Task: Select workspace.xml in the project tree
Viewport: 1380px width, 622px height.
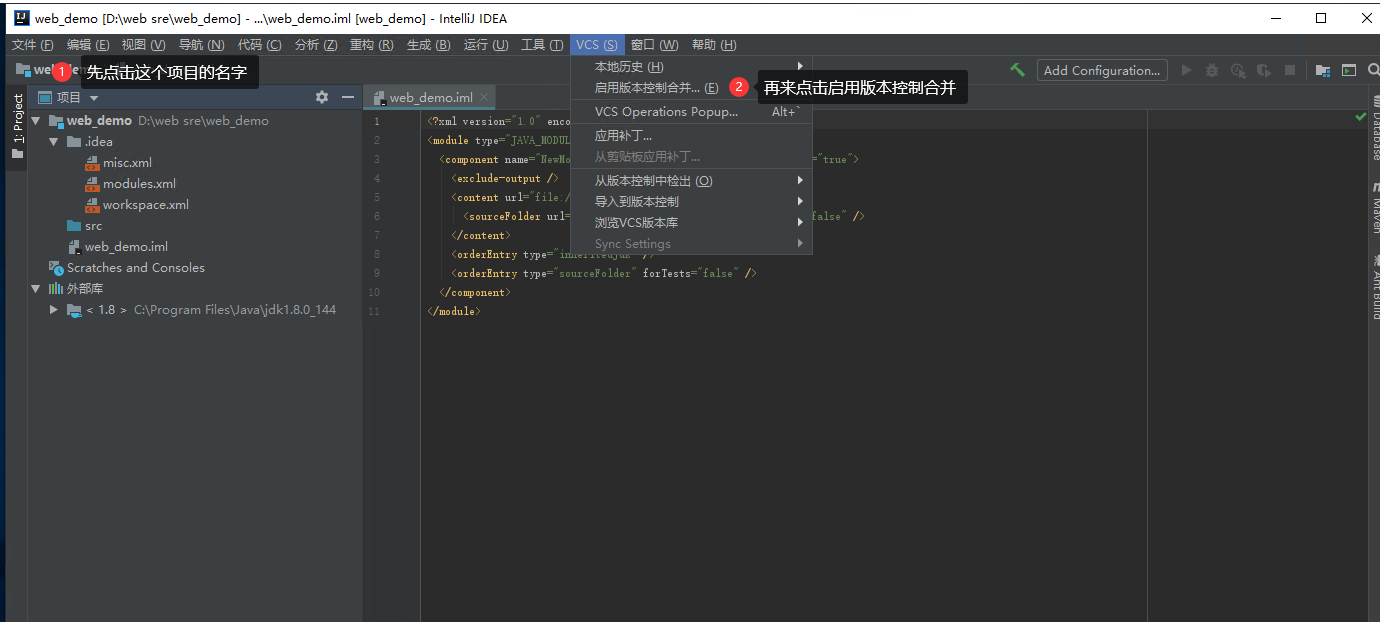Action: pyautogui.click(x=145, y=205)
